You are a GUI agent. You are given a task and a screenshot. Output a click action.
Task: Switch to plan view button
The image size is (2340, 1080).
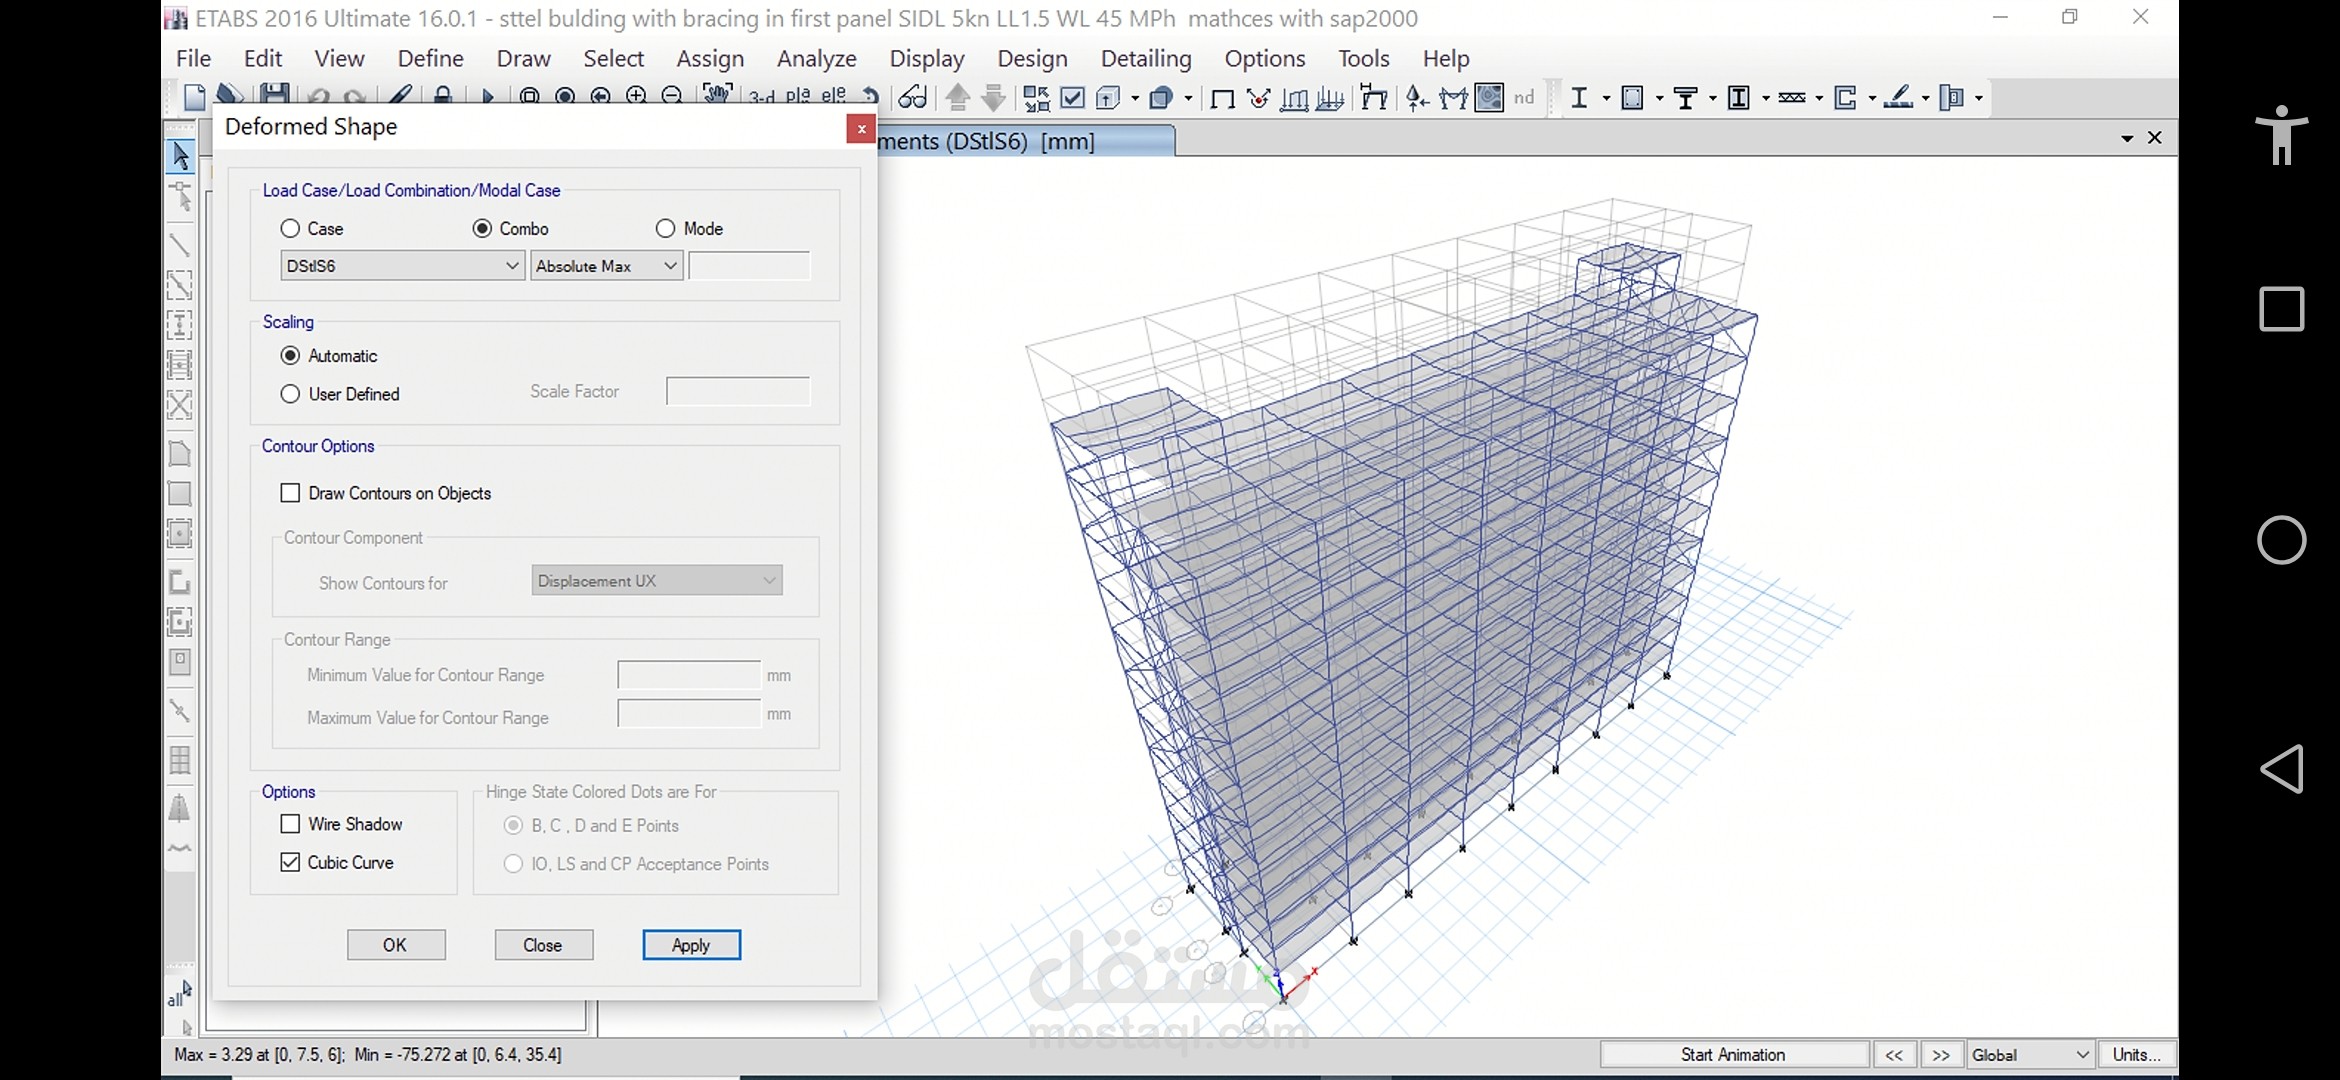click(798, 96)
